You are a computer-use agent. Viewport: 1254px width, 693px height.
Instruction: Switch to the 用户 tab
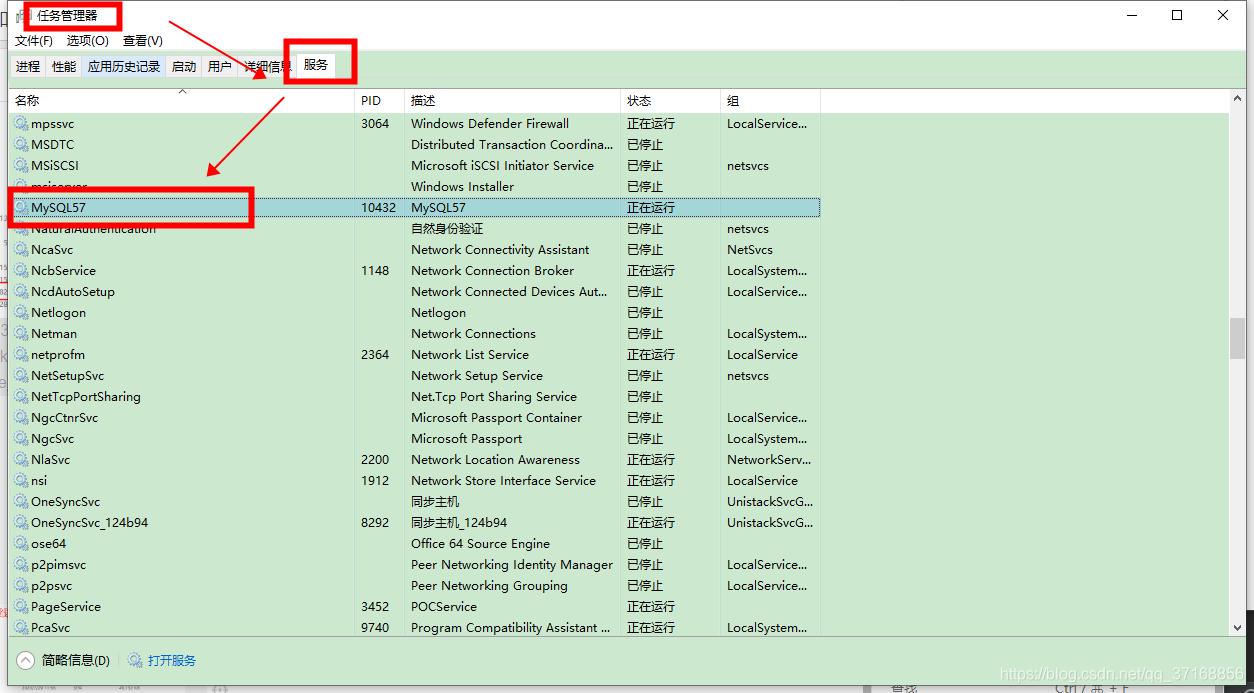(220, 67)
